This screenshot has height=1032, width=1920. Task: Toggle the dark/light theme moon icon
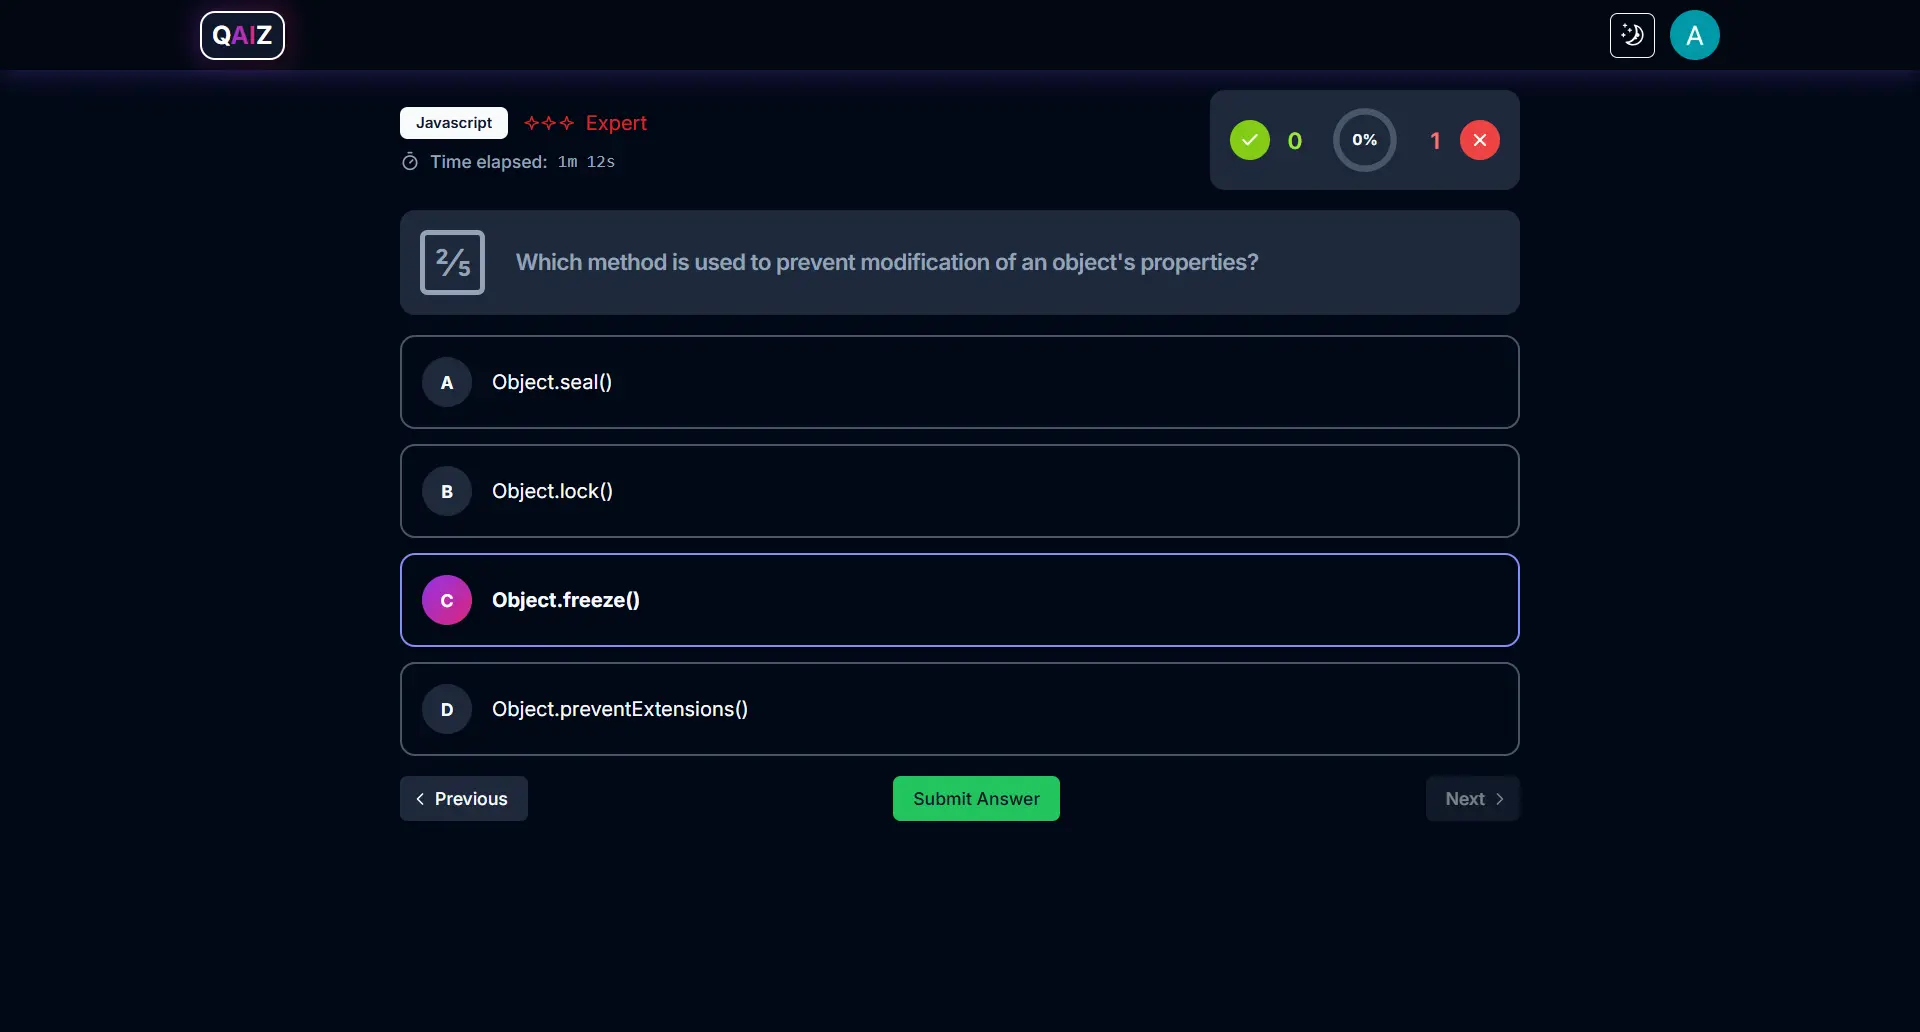1632,36
